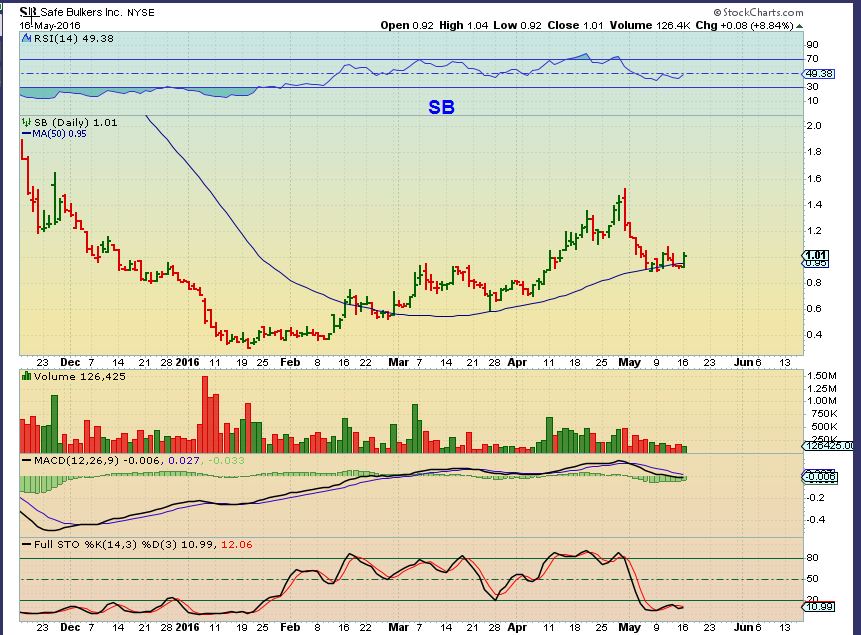Click the RSI(14) legend icon

click(26, 38)
